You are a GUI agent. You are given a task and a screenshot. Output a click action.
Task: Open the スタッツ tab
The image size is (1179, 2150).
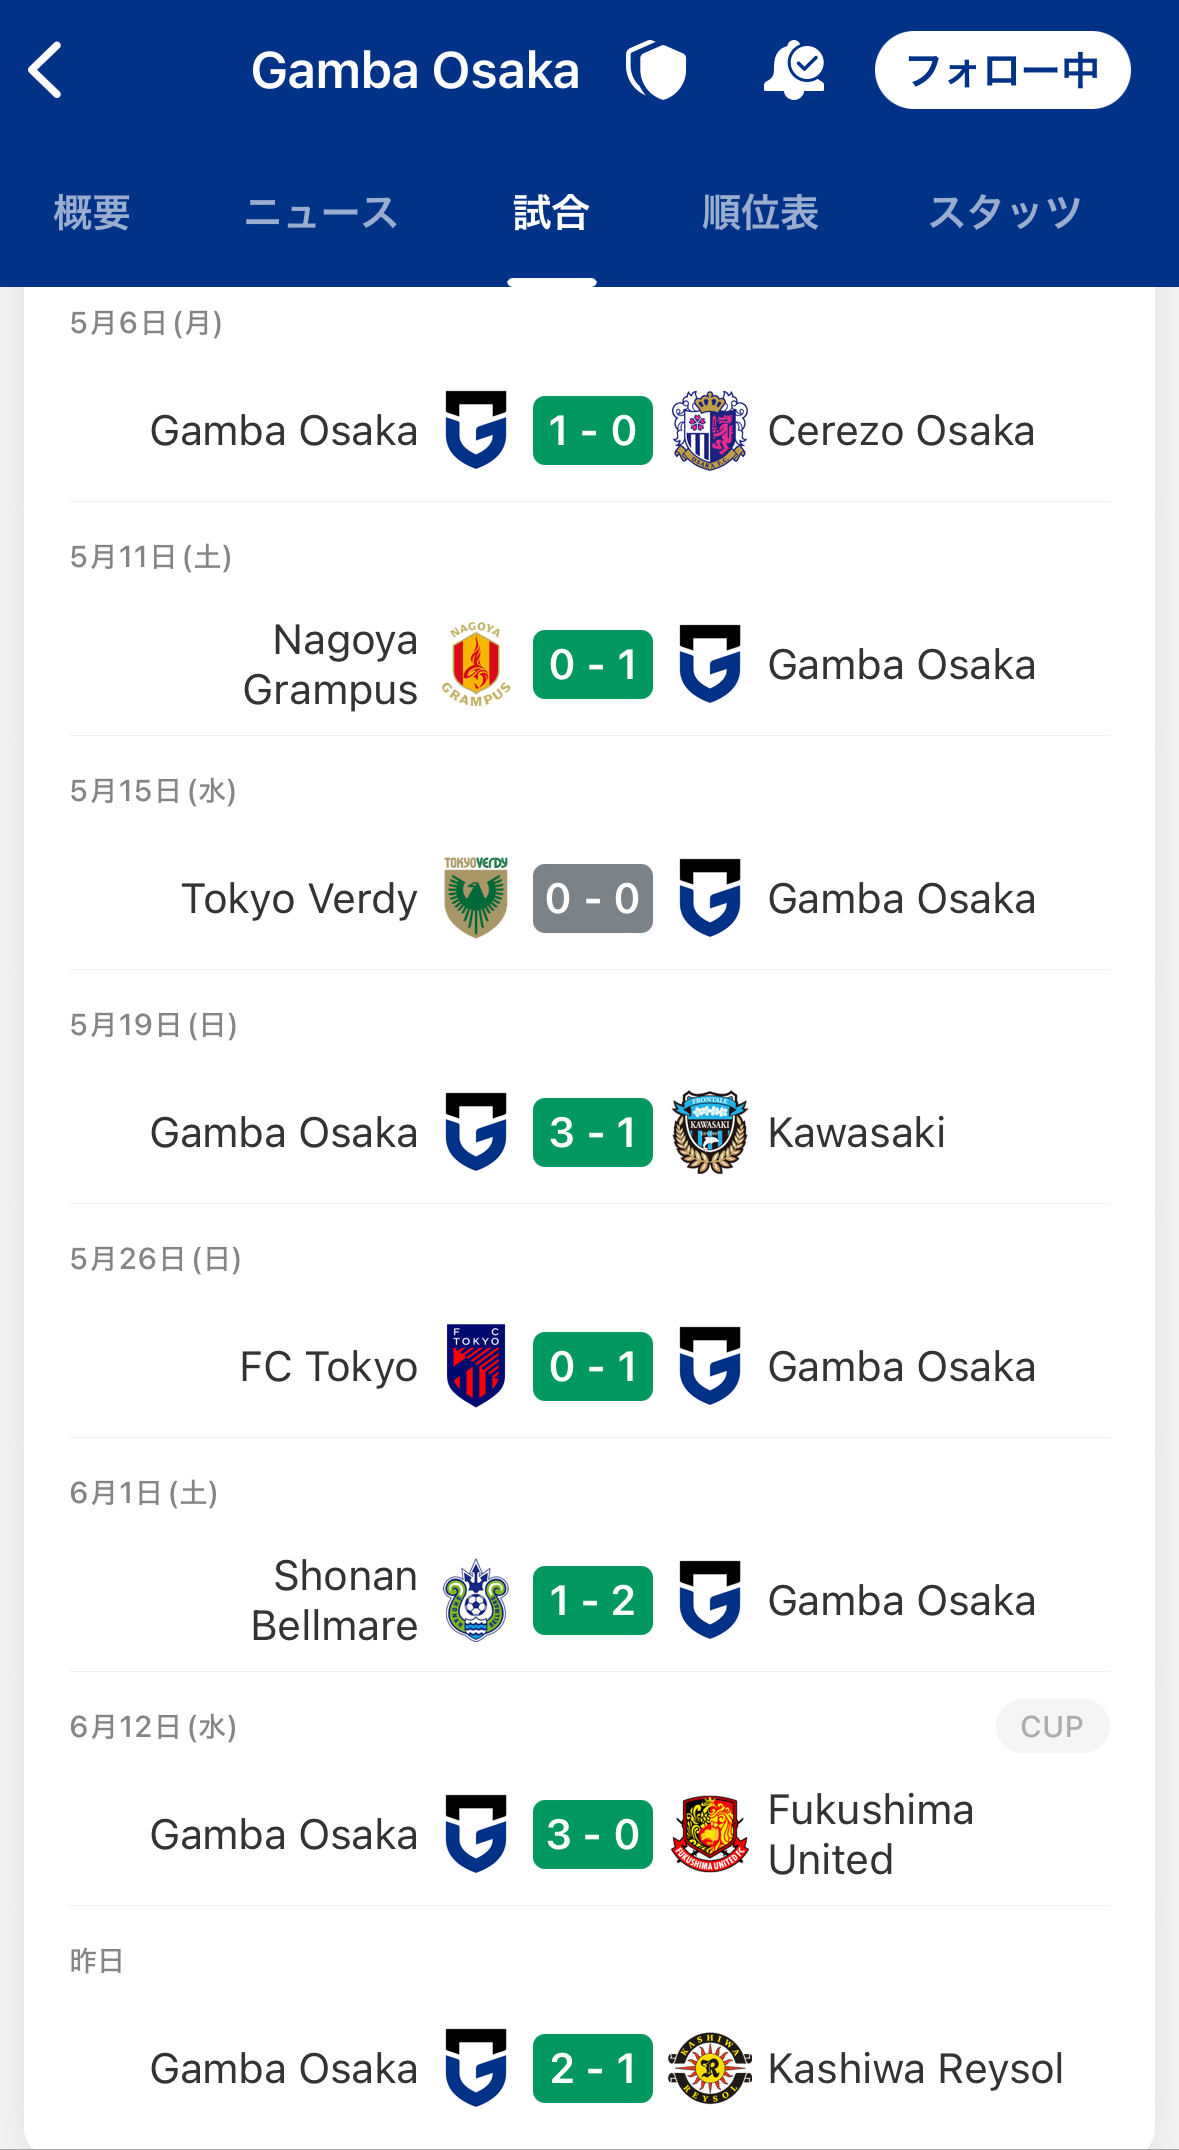(1004, 213)
